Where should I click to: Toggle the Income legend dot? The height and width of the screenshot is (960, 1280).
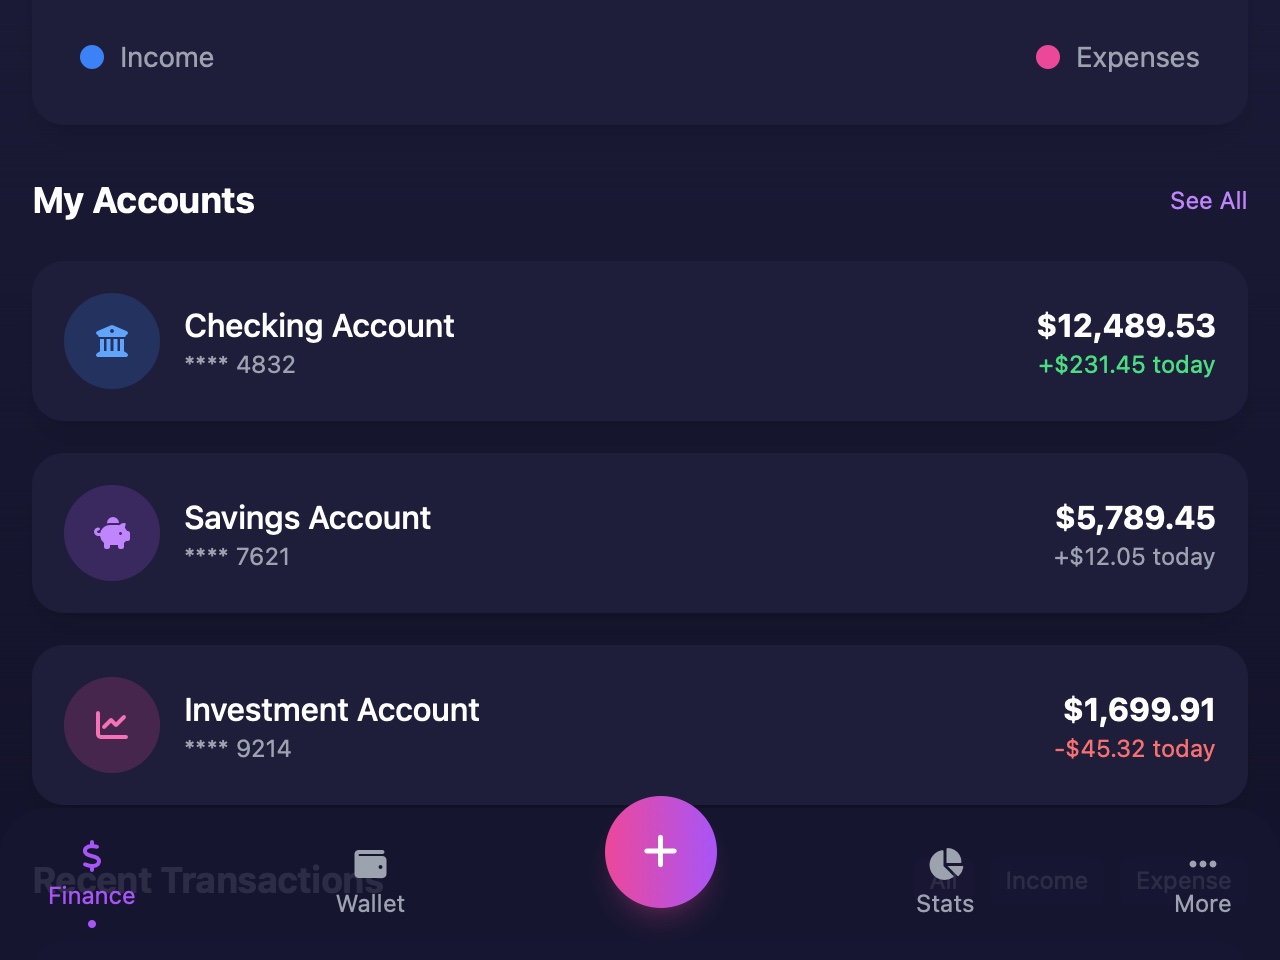92,57
